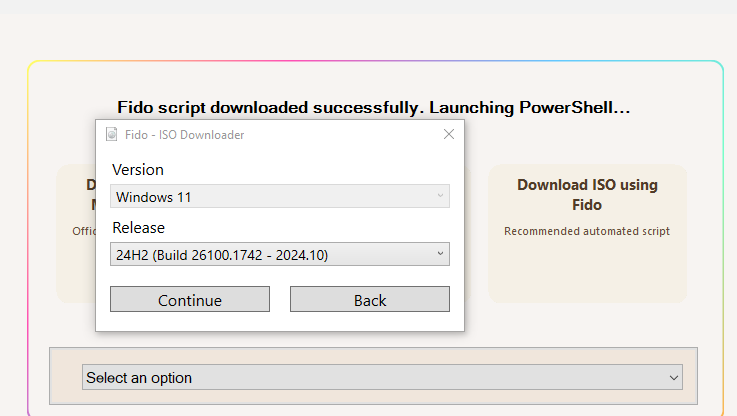Click the Back button in Fido dialog

coord(370,299)
